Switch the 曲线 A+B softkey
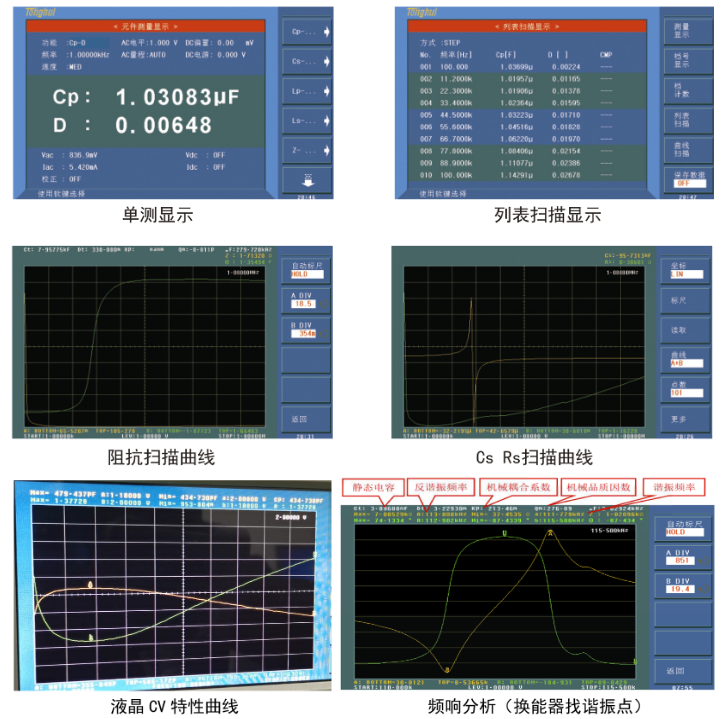Image resolution: width=722 pixels, height=719 pixels. [685, 360]
